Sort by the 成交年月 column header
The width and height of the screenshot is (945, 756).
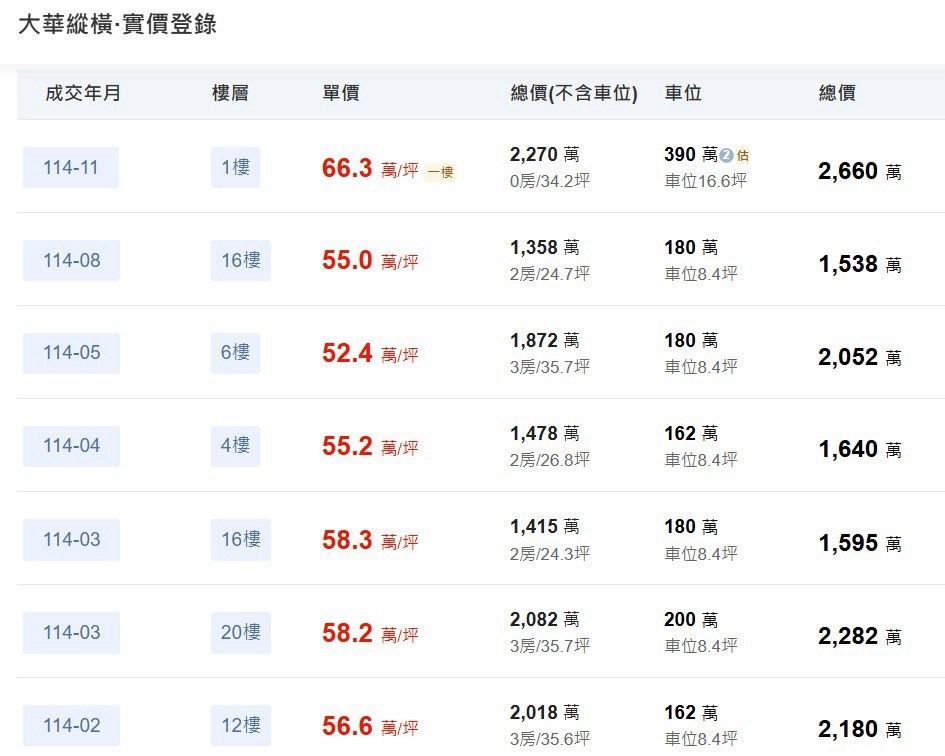[83, 93]
